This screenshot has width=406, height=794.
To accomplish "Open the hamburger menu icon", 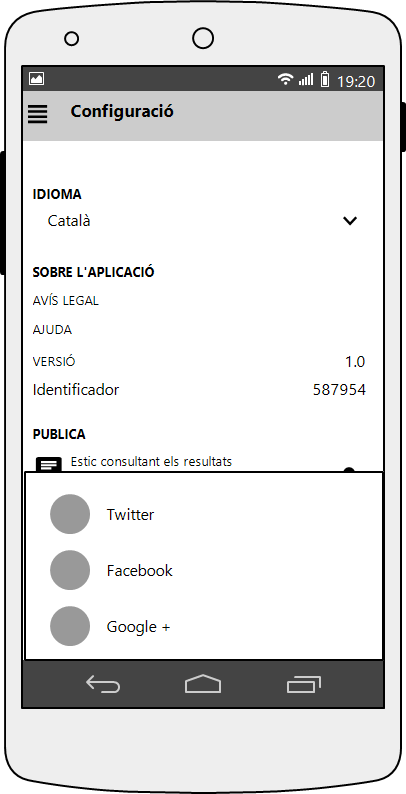I will (37, 113).
